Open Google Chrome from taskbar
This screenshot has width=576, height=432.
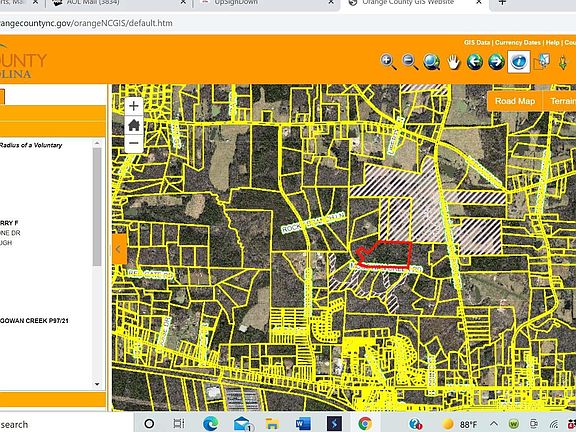[x=365, y=424]
